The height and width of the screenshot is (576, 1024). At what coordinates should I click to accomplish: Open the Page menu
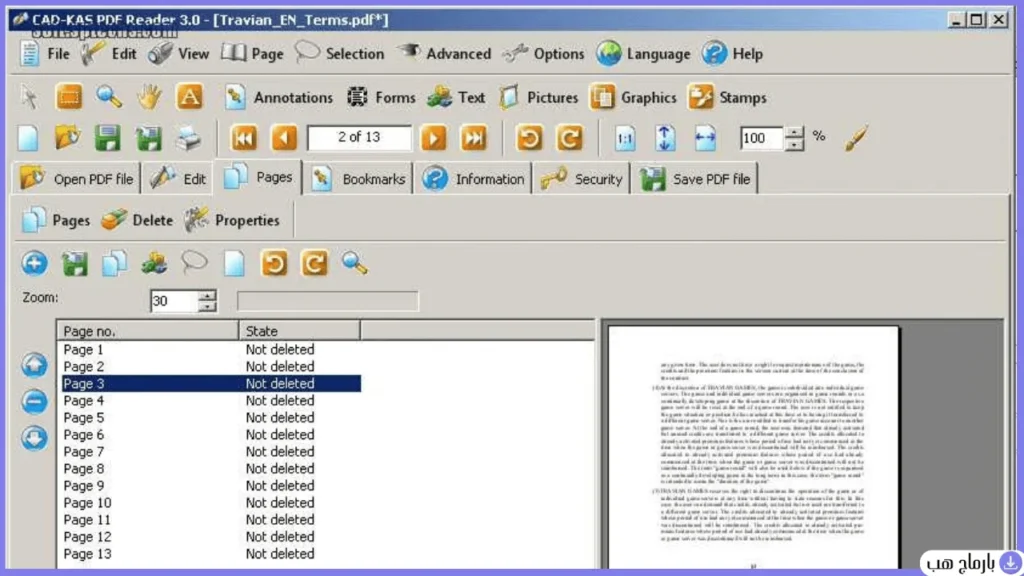(252, 54)
